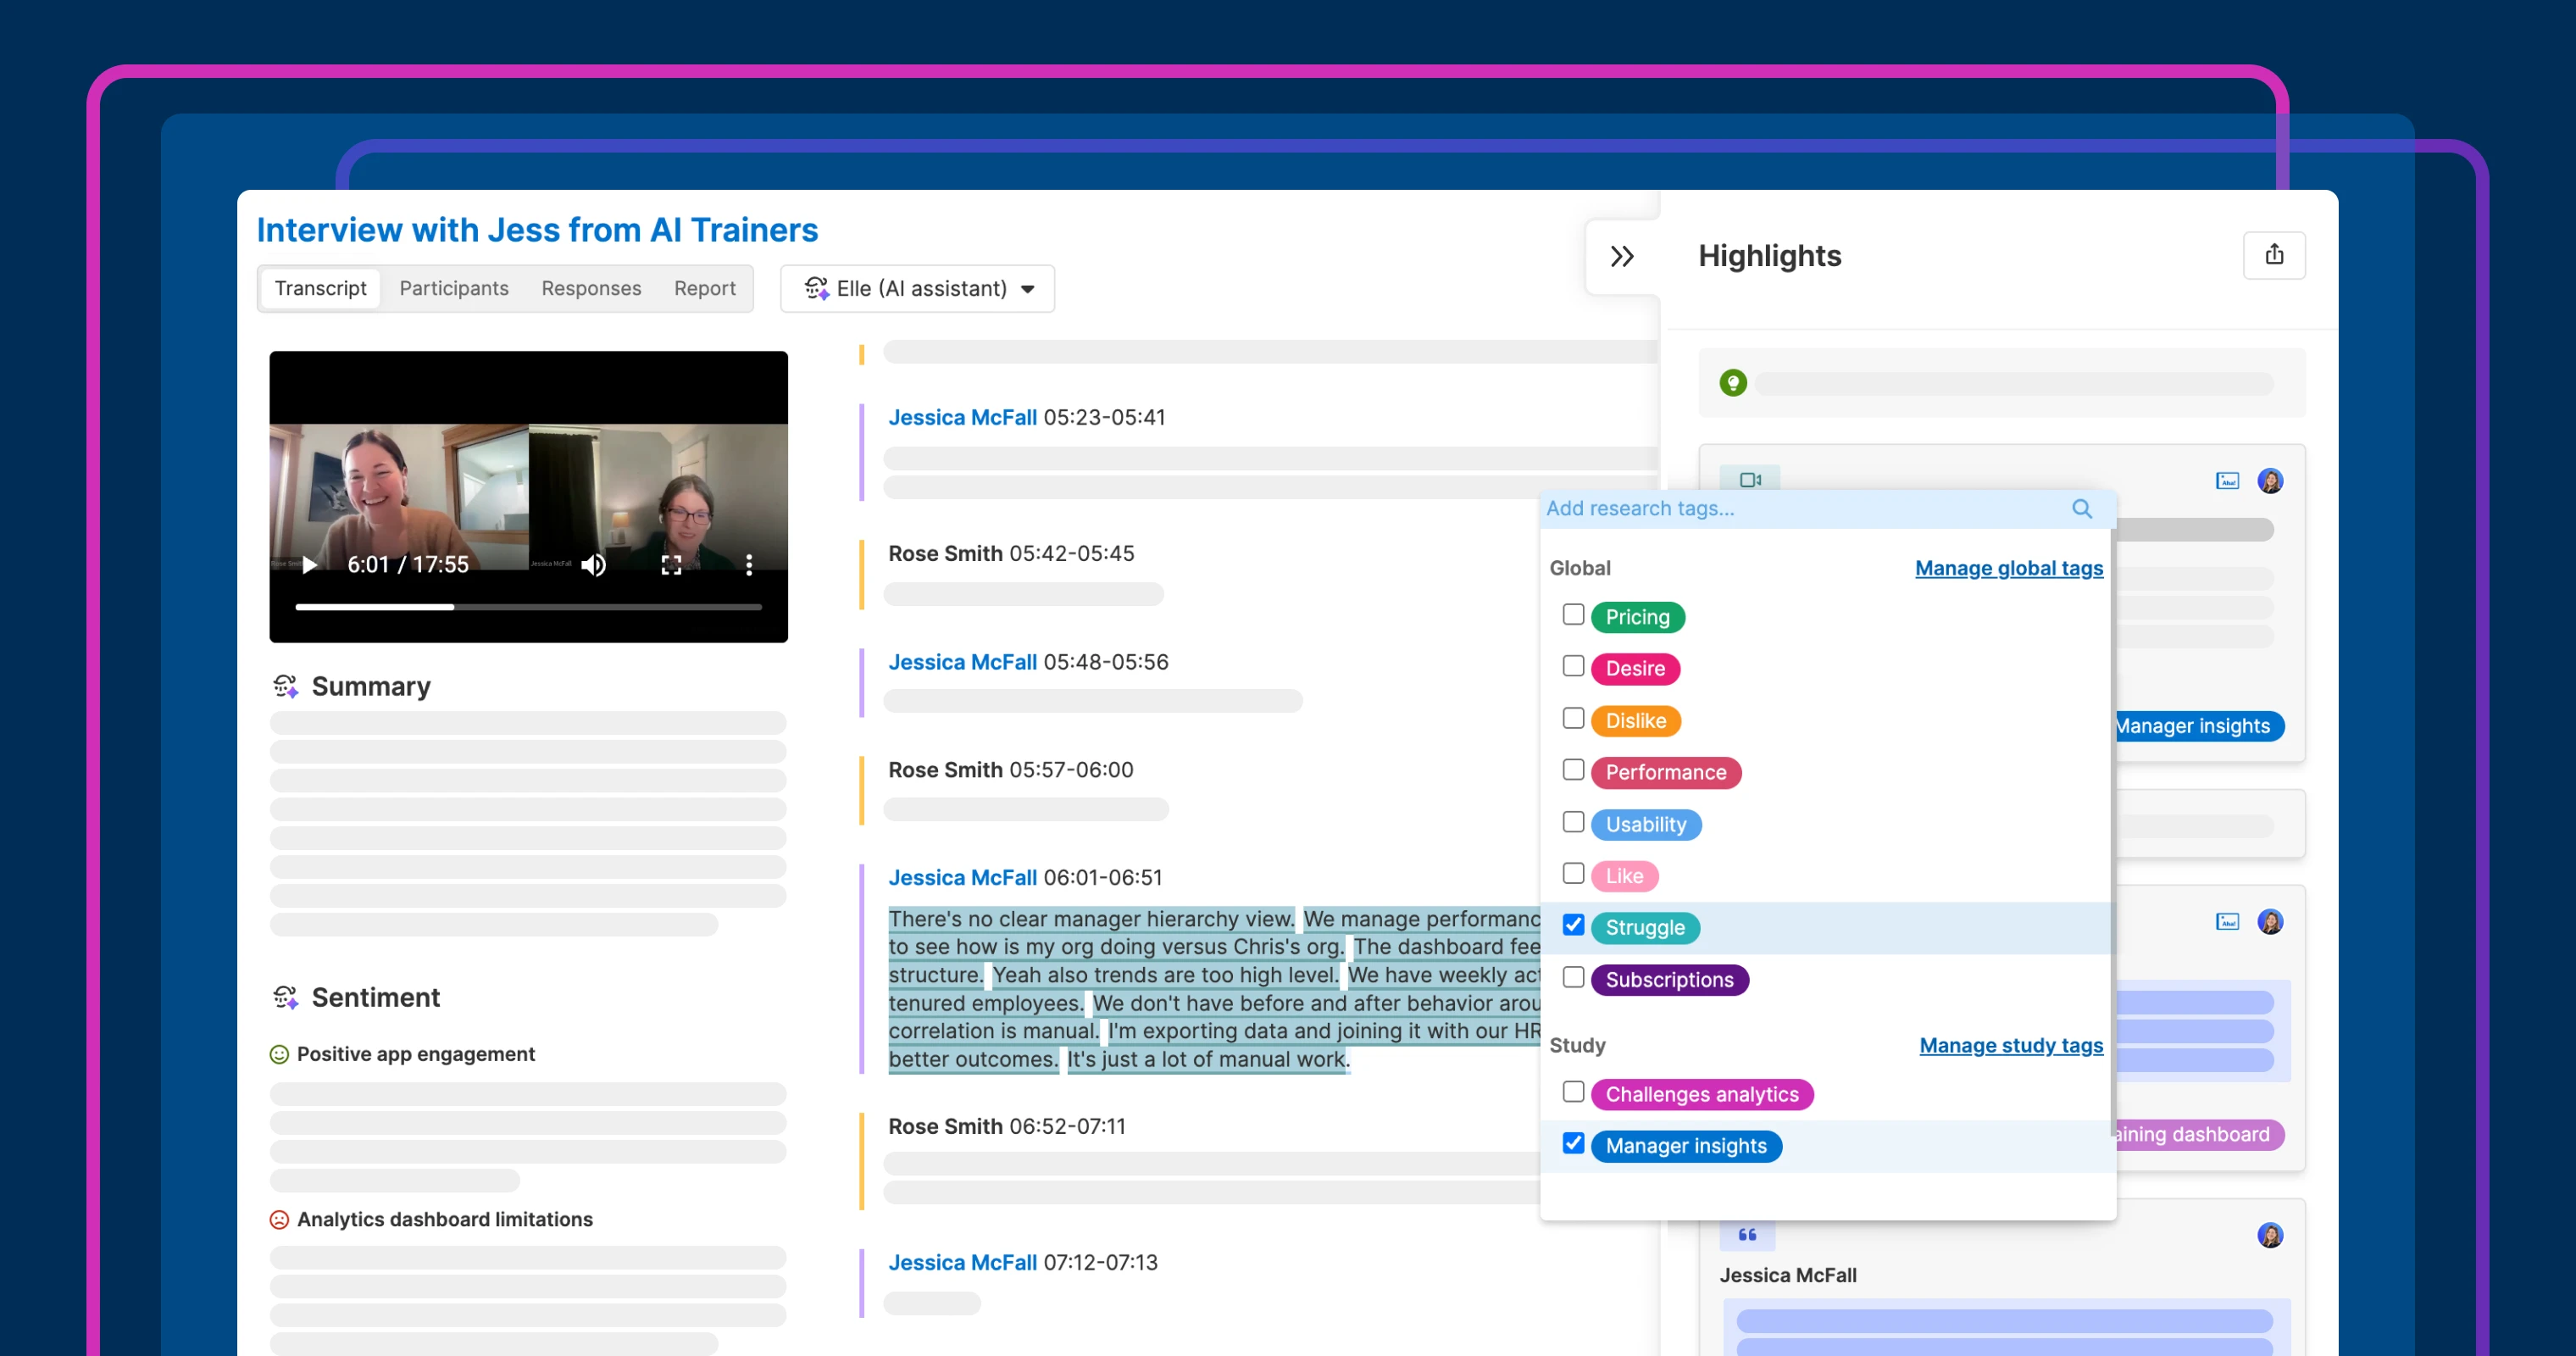This screenshot has width=2576, height=1356.
Task: Open the video player's three-dot options menu
Action: click(749, 565)
